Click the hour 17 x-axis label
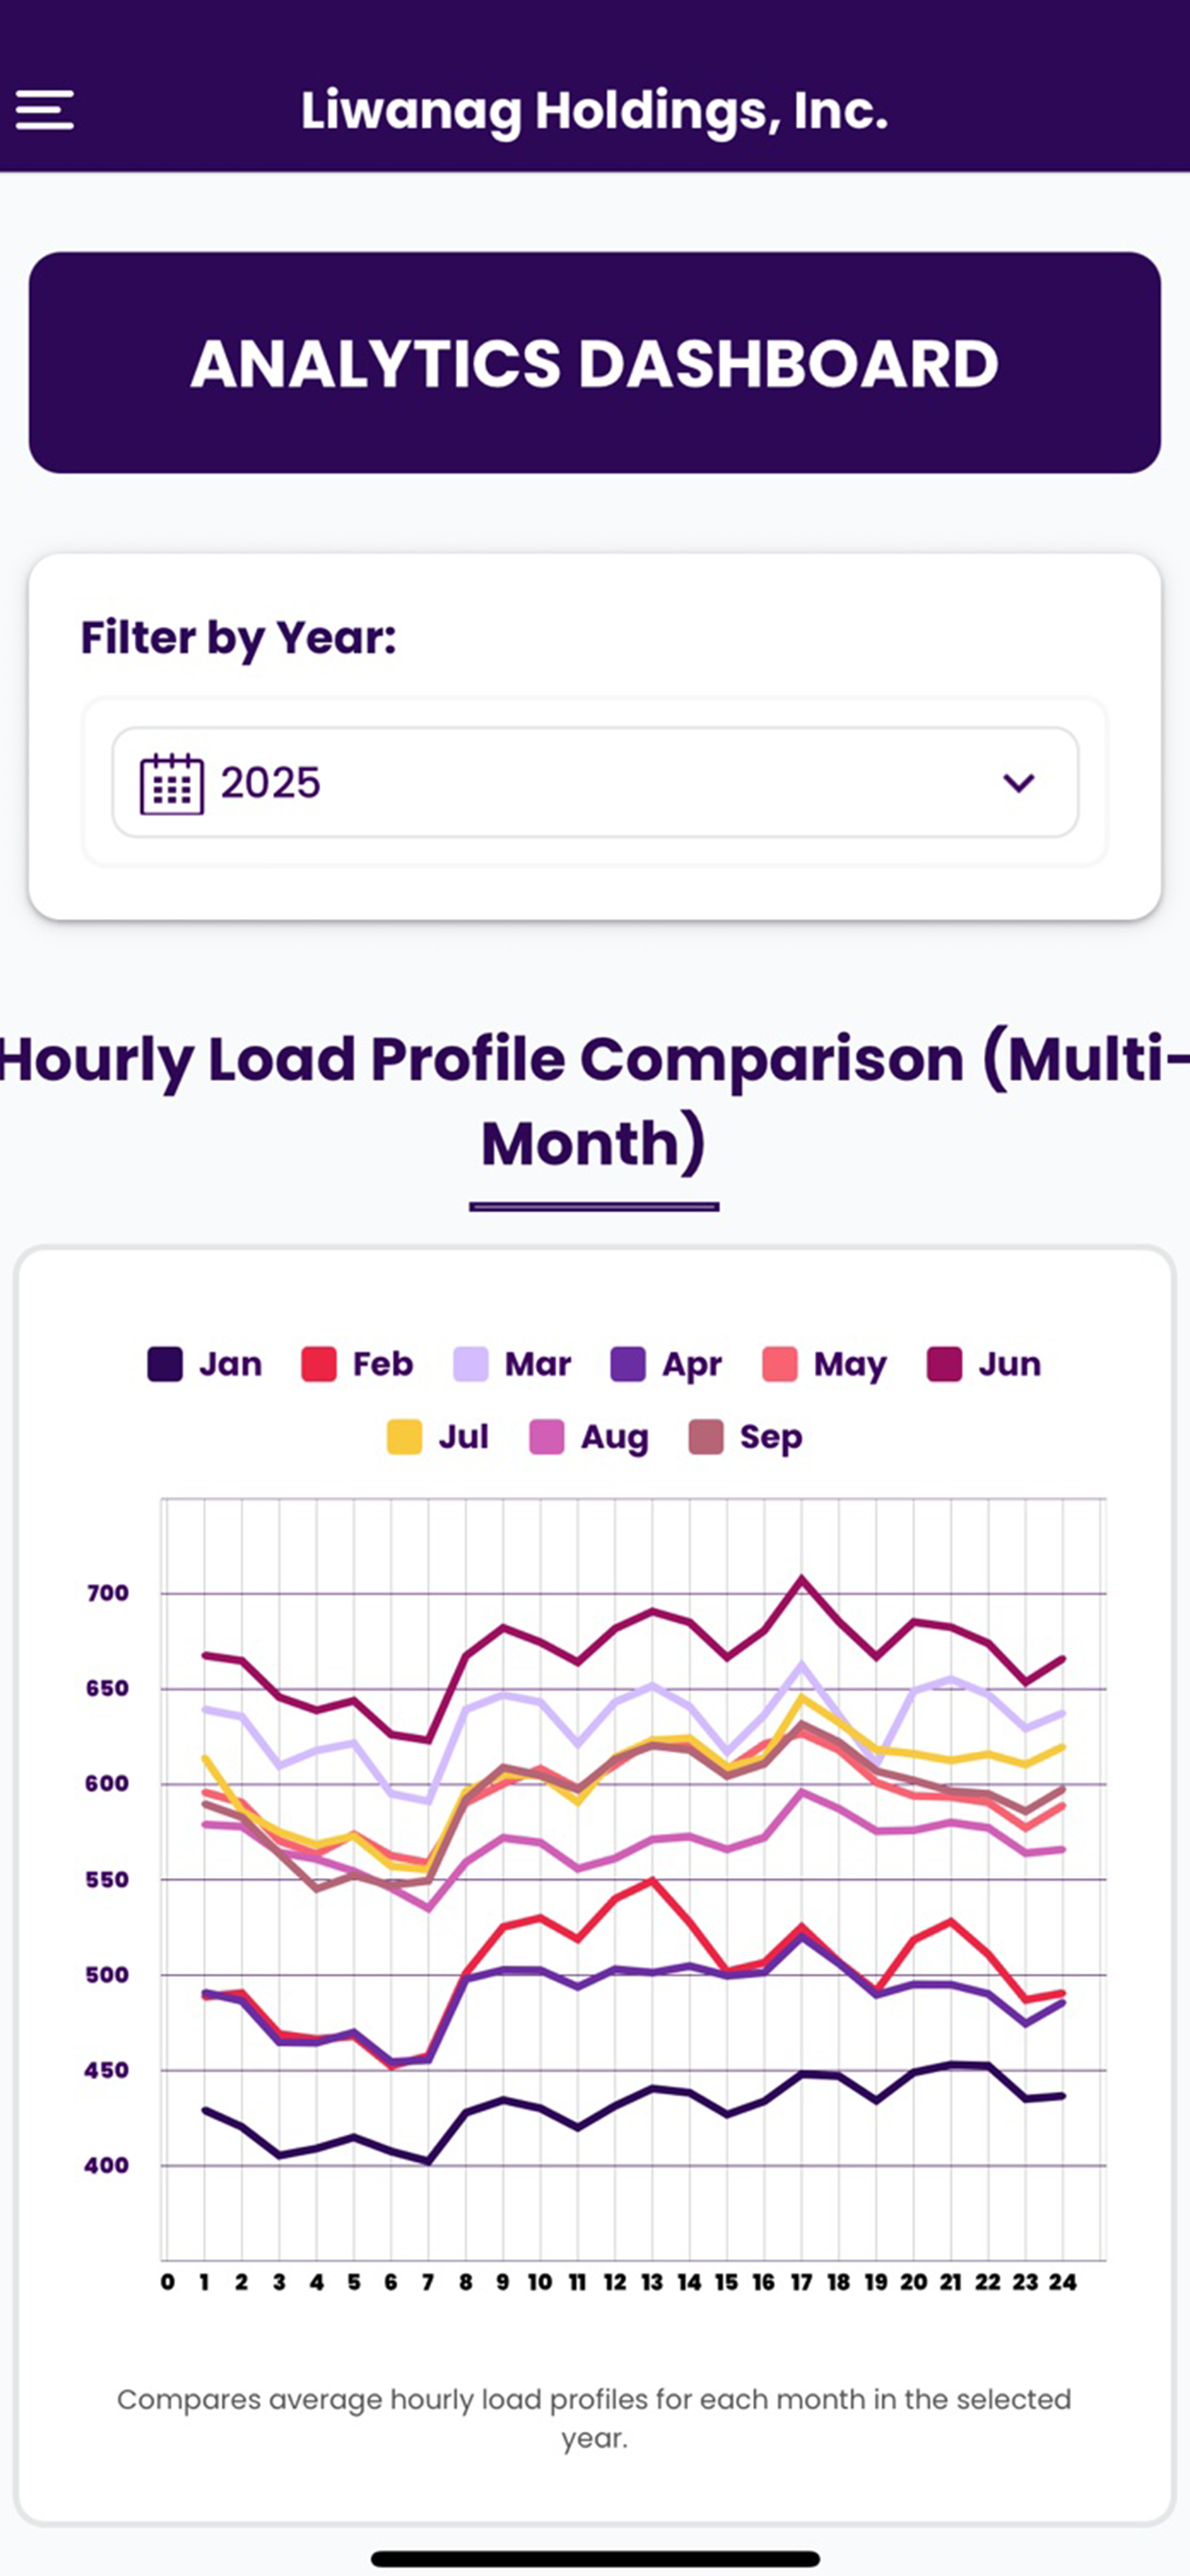This screenshot has width=1190, height=2576. [x=801, y=2282]
